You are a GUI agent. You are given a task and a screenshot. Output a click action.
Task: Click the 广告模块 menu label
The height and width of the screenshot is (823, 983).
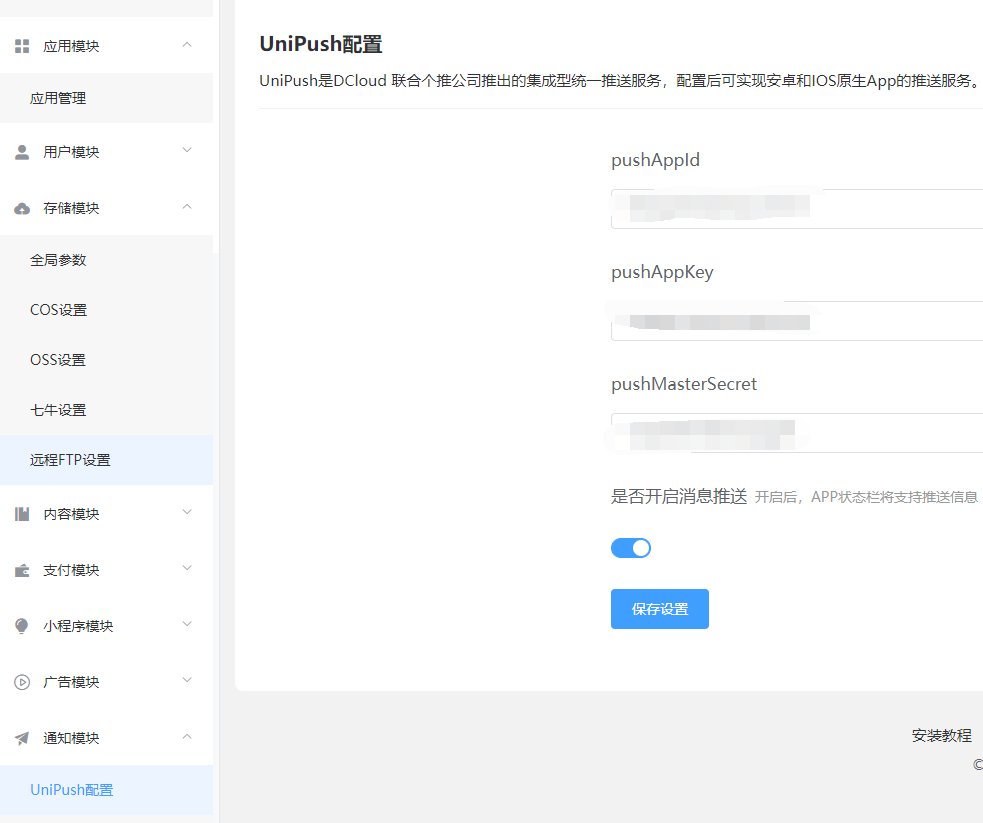71,682
